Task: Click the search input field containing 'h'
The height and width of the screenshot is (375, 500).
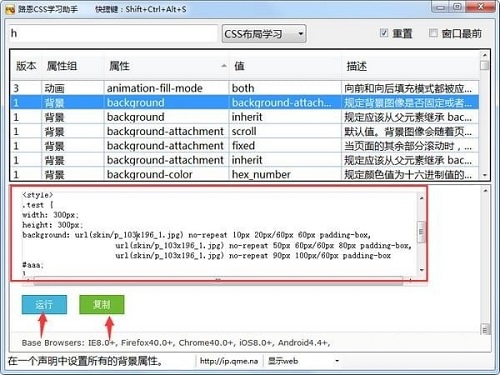Action: pyautogui.click(x=113, y=33)
